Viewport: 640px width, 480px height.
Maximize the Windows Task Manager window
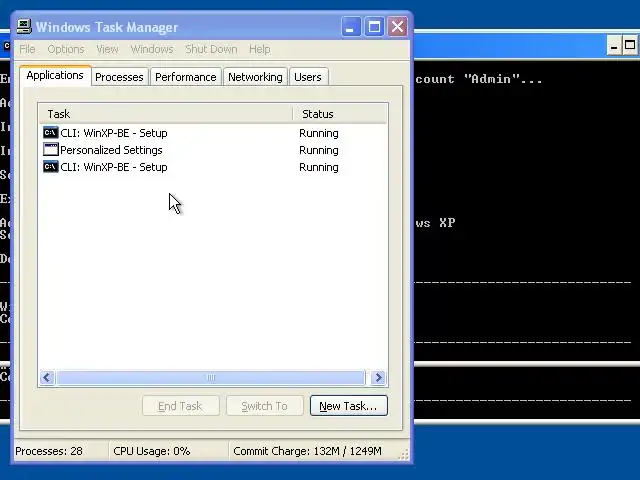[x=374, y=27]
